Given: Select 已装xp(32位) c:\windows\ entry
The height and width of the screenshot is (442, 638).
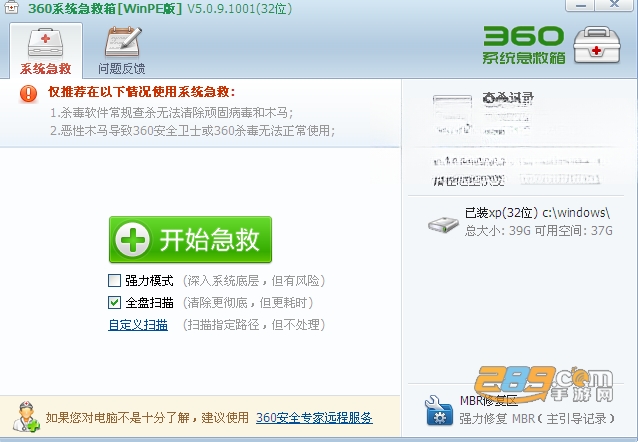Looking at the screenshot, I should (x=537, y=212).
